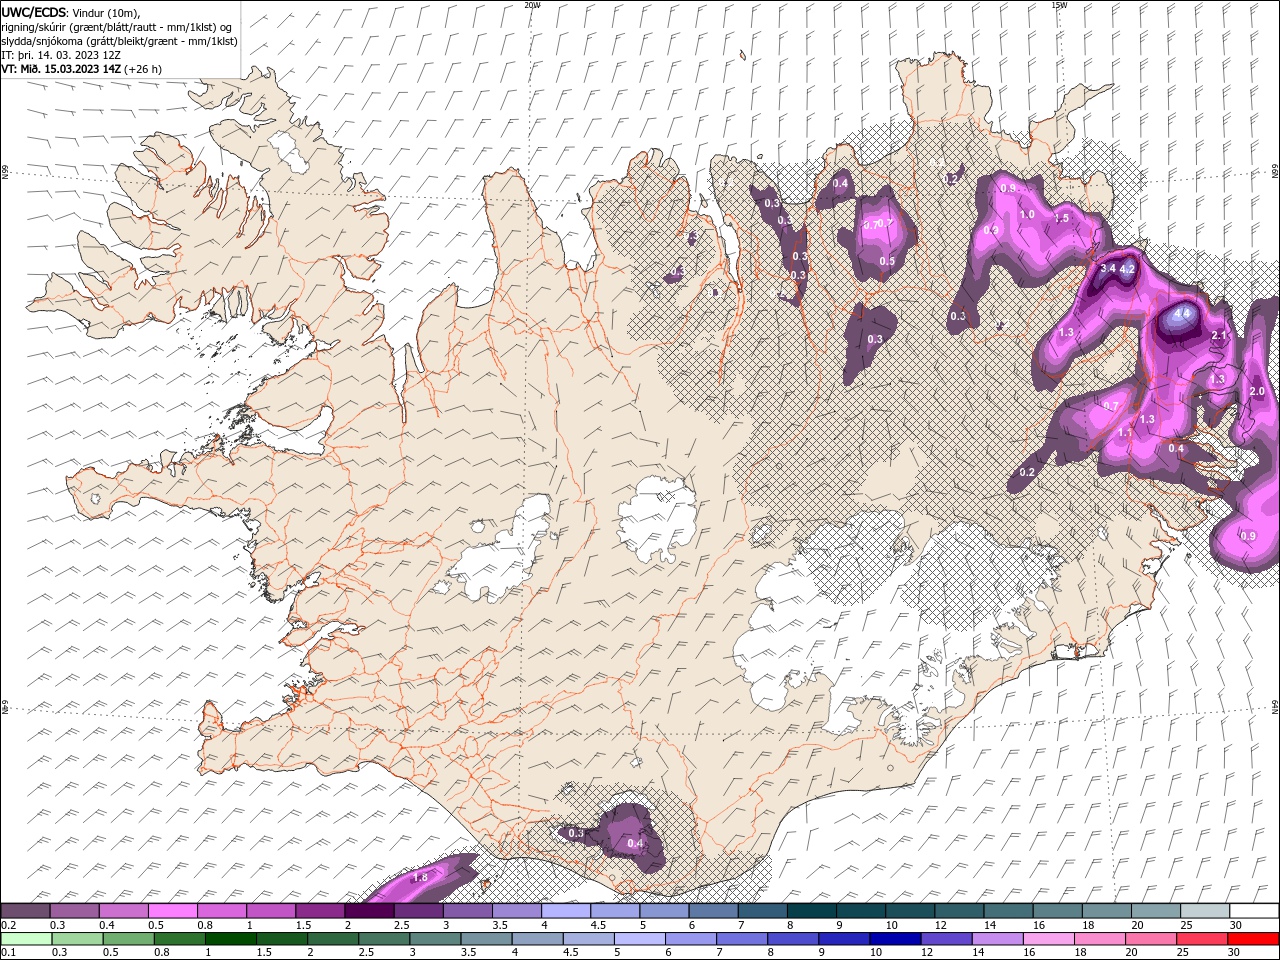Click the 20W longitude label

pyautogui.click(x=532, y=5)
